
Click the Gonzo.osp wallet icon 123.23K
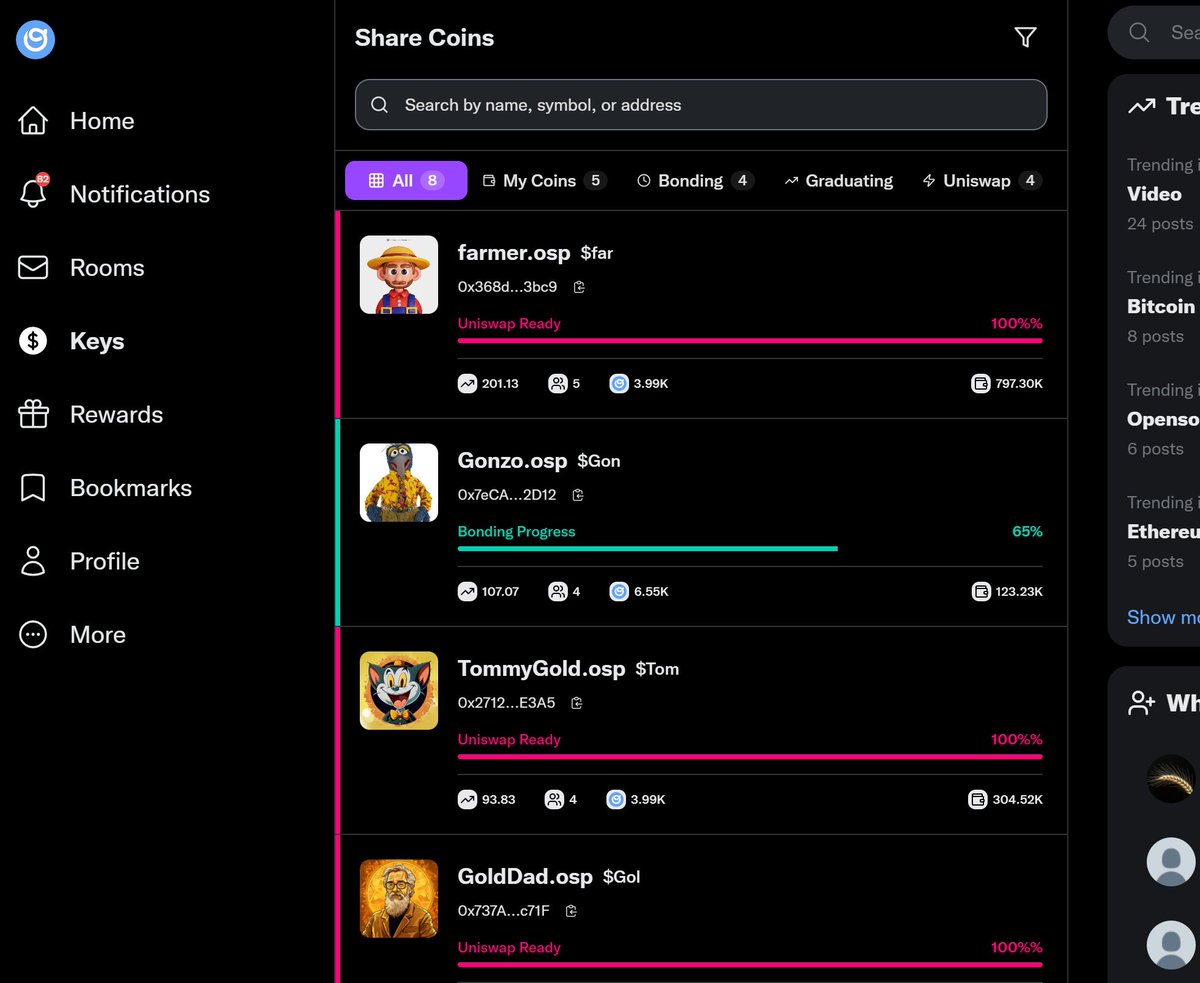981,591
